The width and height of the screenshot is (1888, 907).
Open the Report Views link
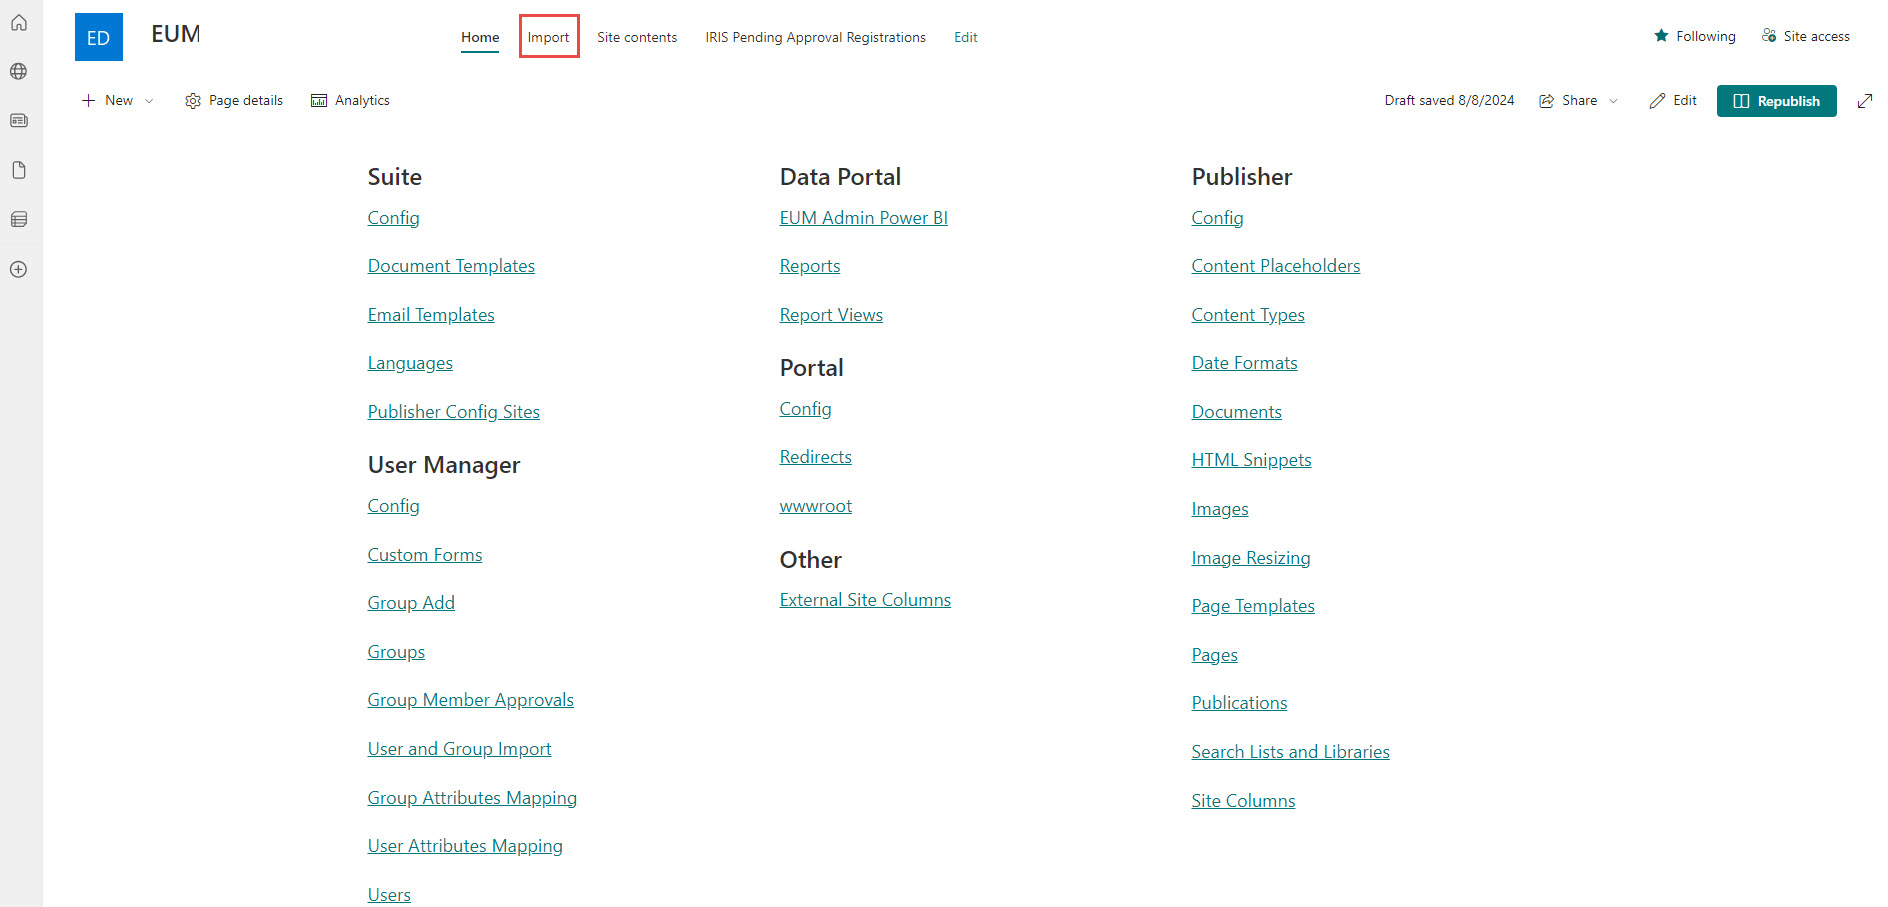[x=831, y=315]
